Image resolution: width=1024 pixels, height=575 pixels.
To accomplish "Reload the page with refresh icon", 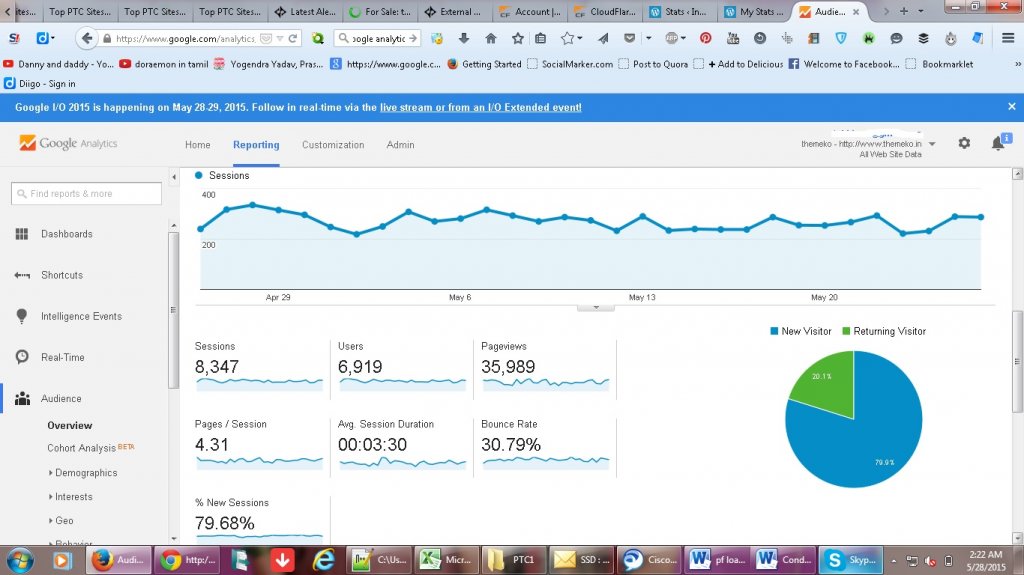I will (x=293, y=39).
